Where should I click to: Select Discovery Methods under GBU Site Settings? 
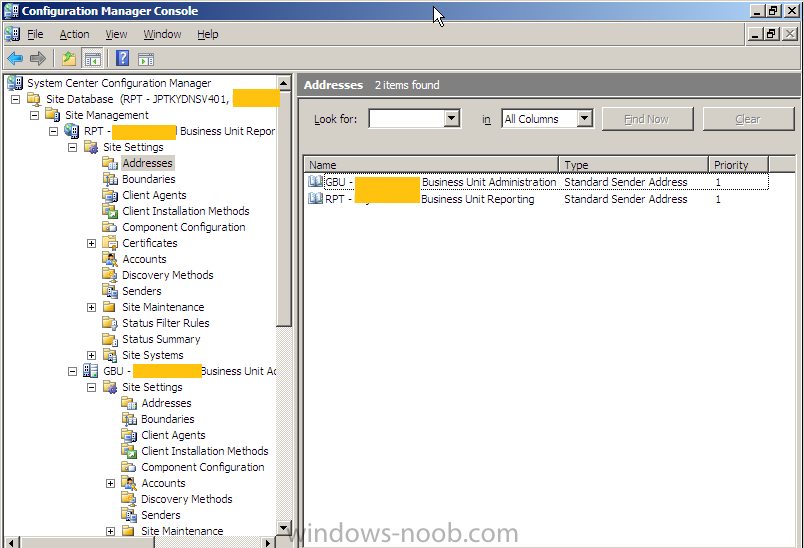coord(187,499)
